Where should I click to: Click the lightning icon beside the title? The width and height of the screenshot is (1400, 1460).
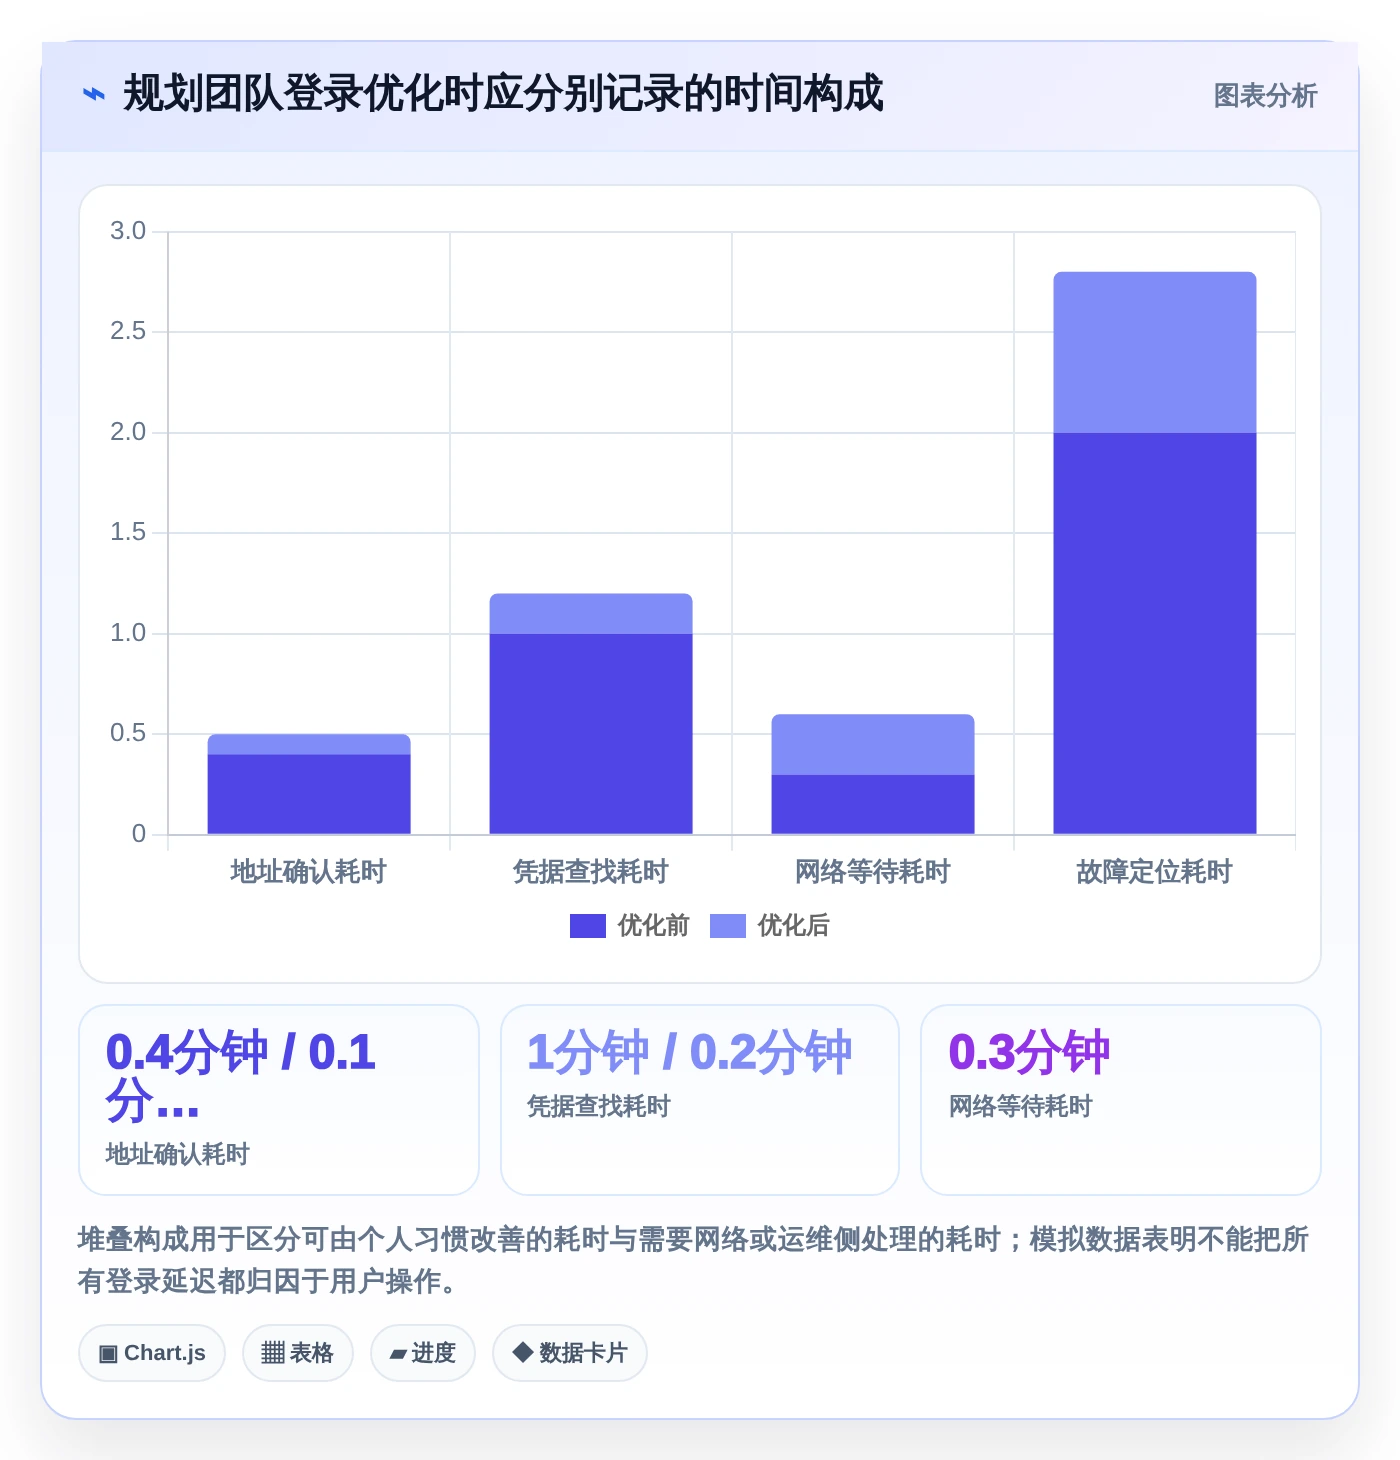point(93,94)
